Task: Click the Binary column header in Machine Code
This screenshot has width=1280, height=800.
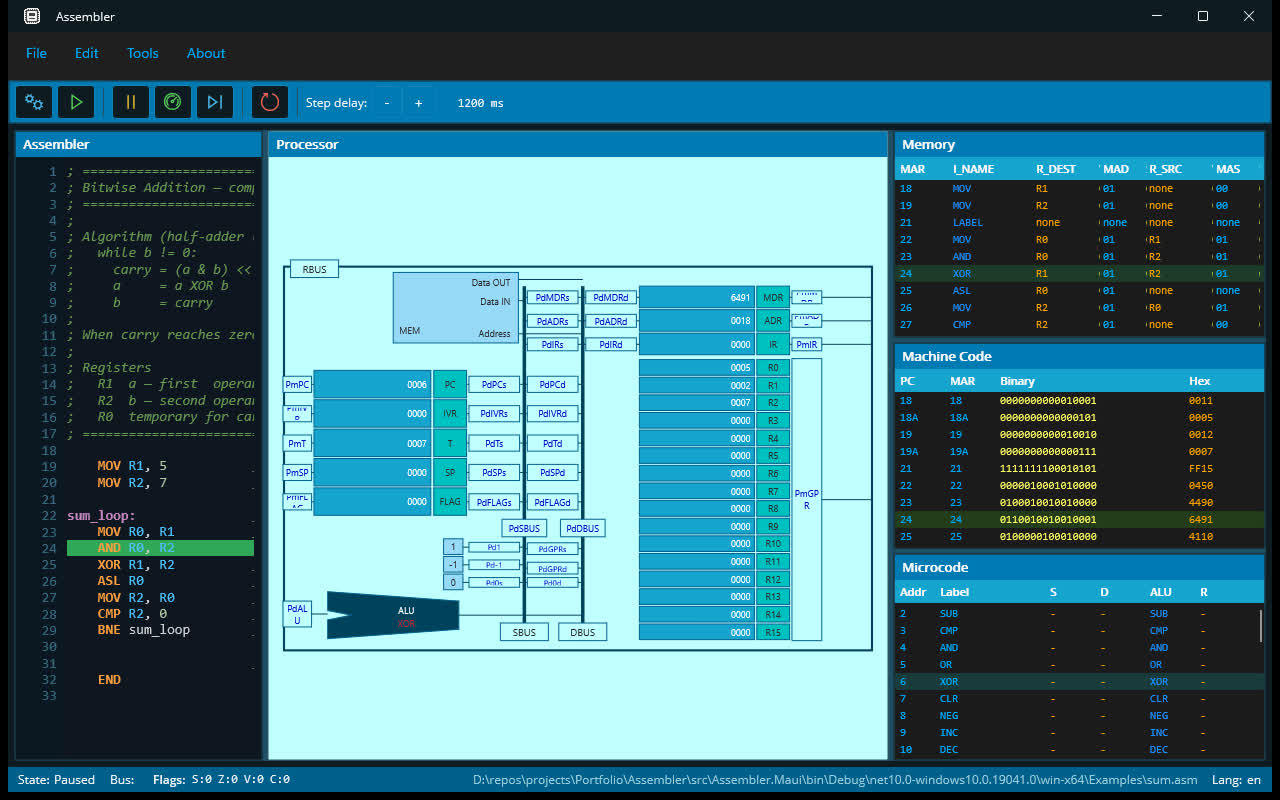Action: click(x=1017, y=381)
